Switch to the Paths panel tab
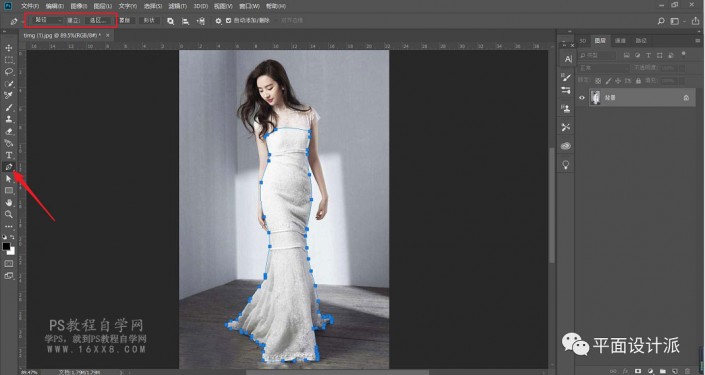The width and height of the screenshot is (705, 375). click(641, 40)
